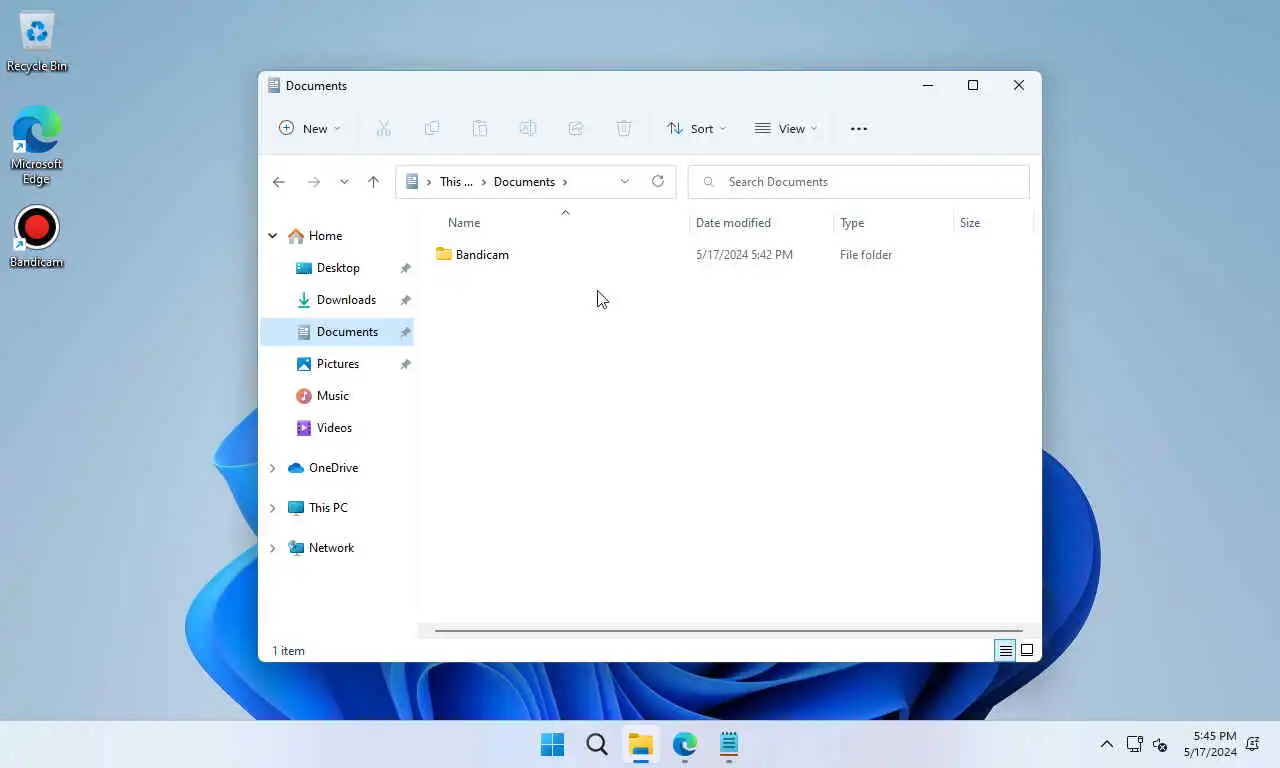Expand the address bar history dropdown
1280x768 pixels.
625,181
